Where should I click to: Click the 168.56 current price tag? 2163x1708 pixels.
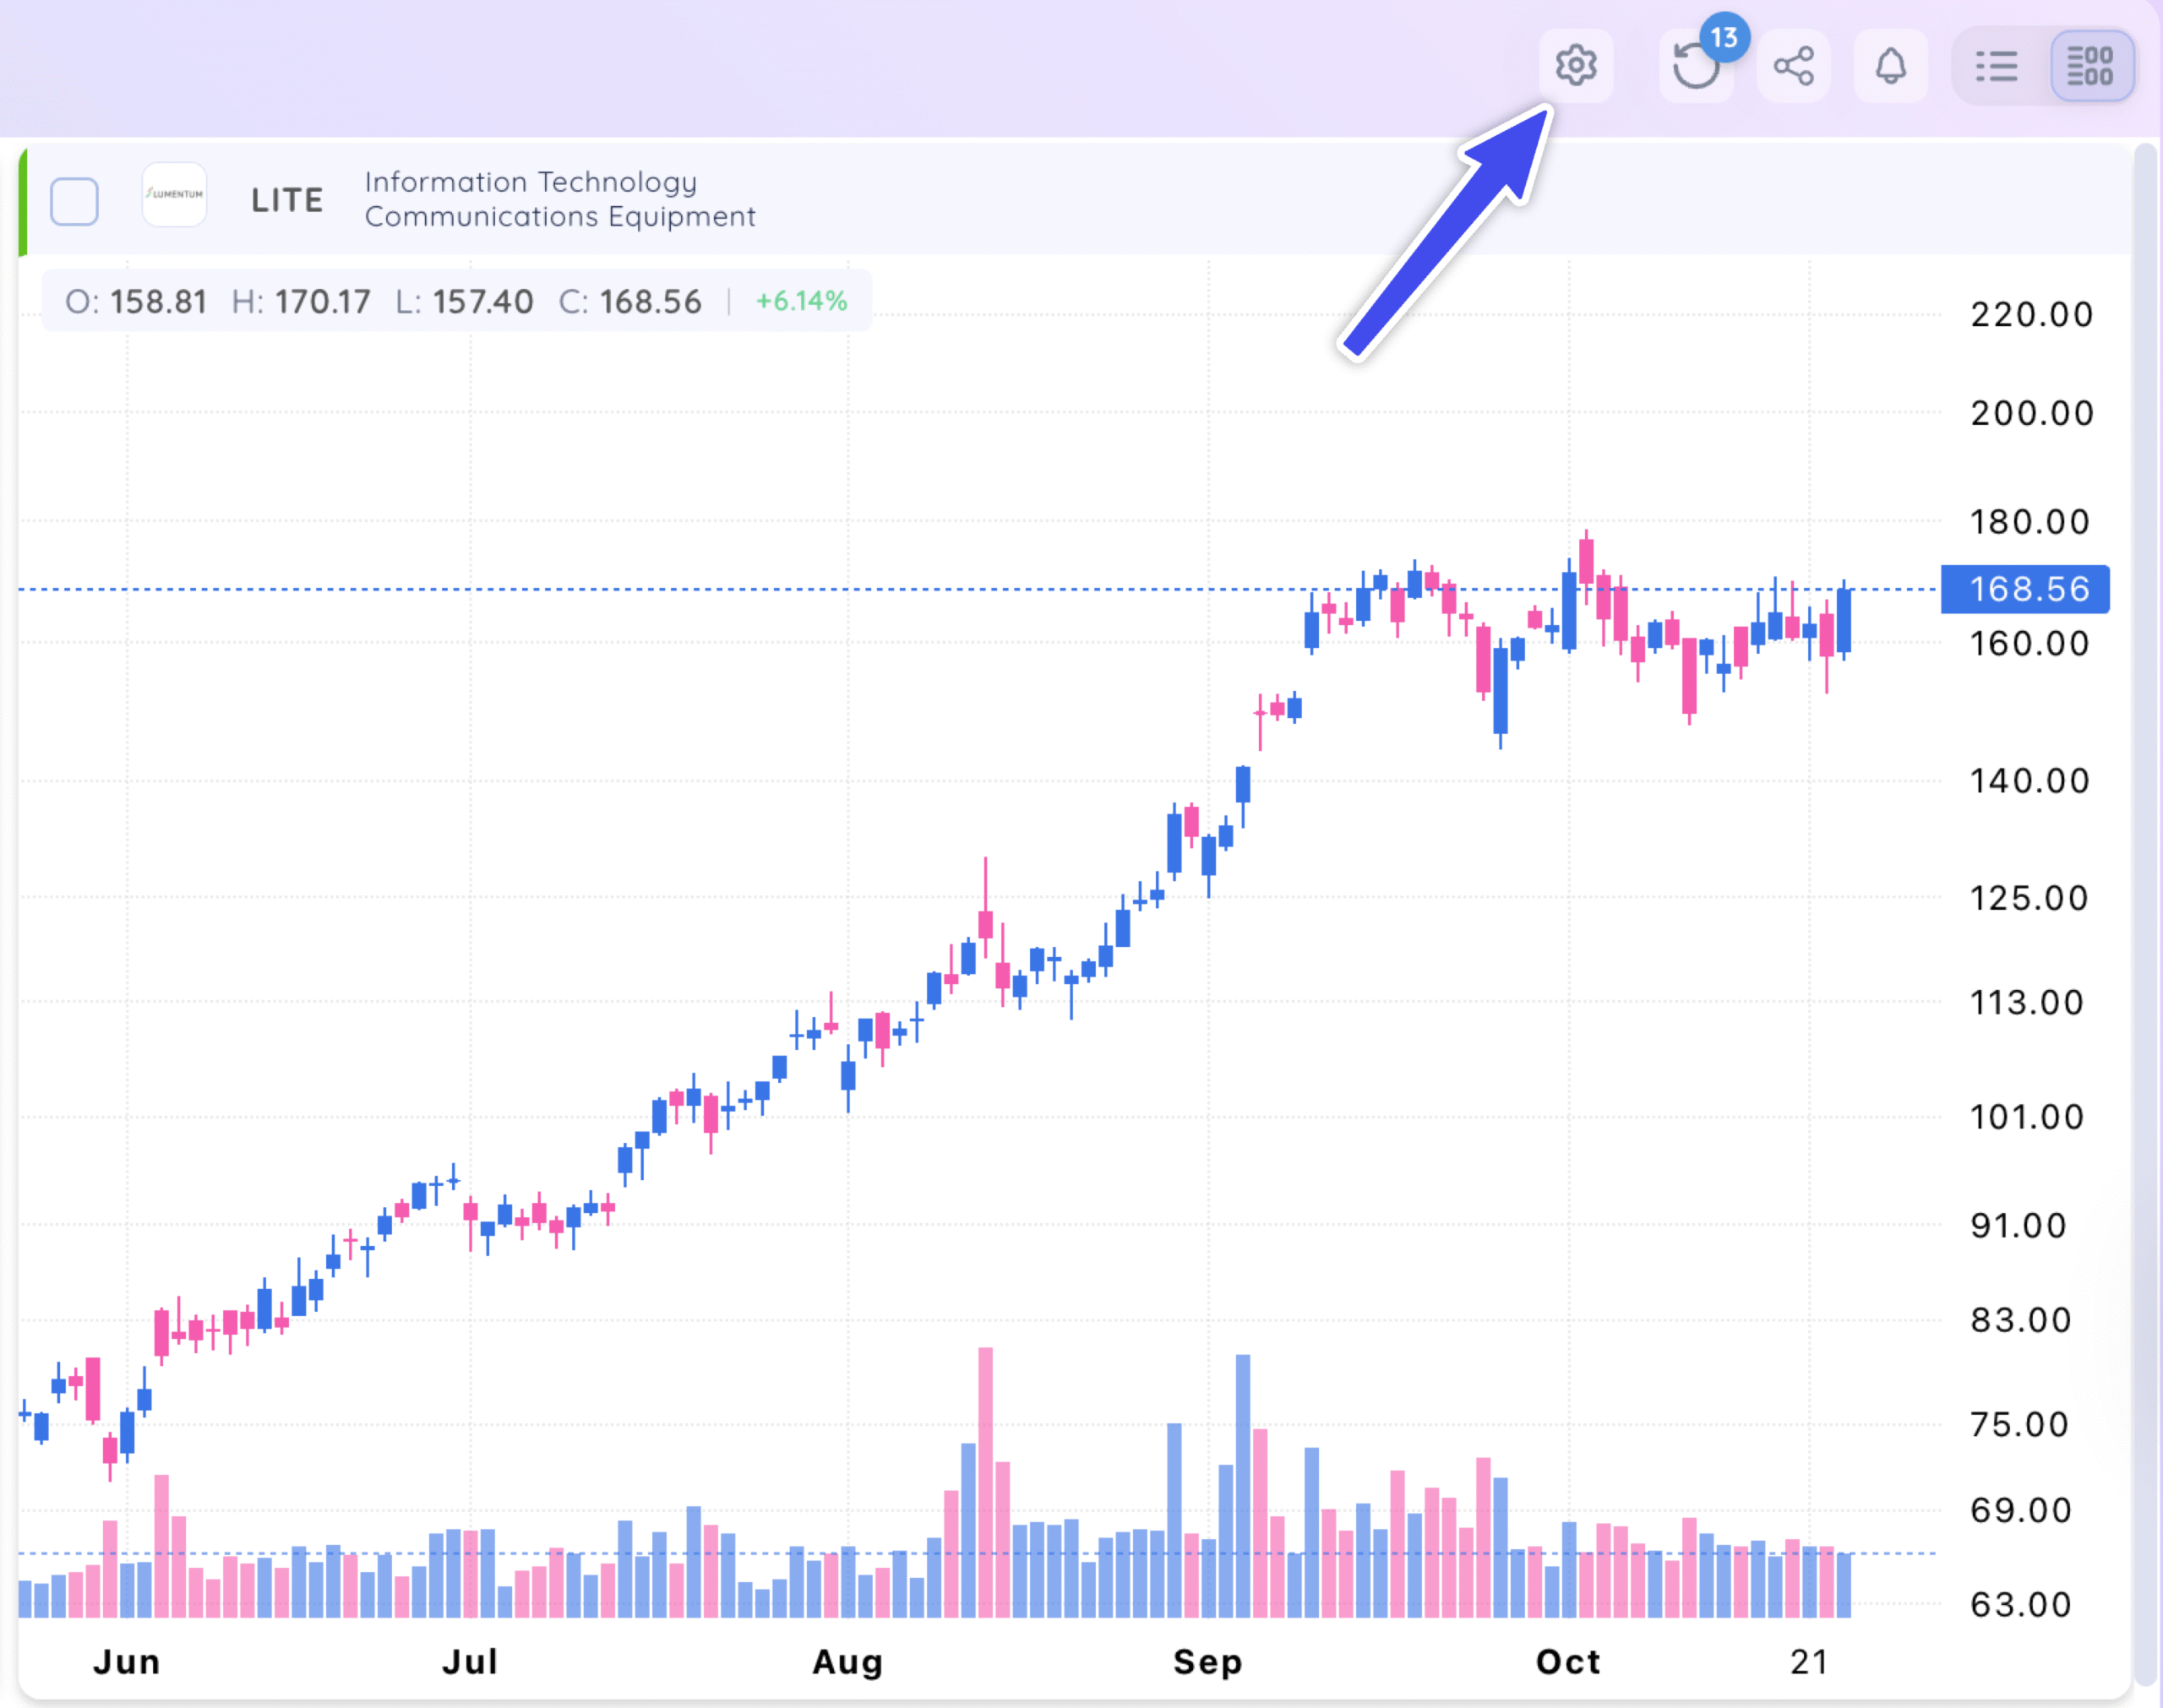(2027, 589)
